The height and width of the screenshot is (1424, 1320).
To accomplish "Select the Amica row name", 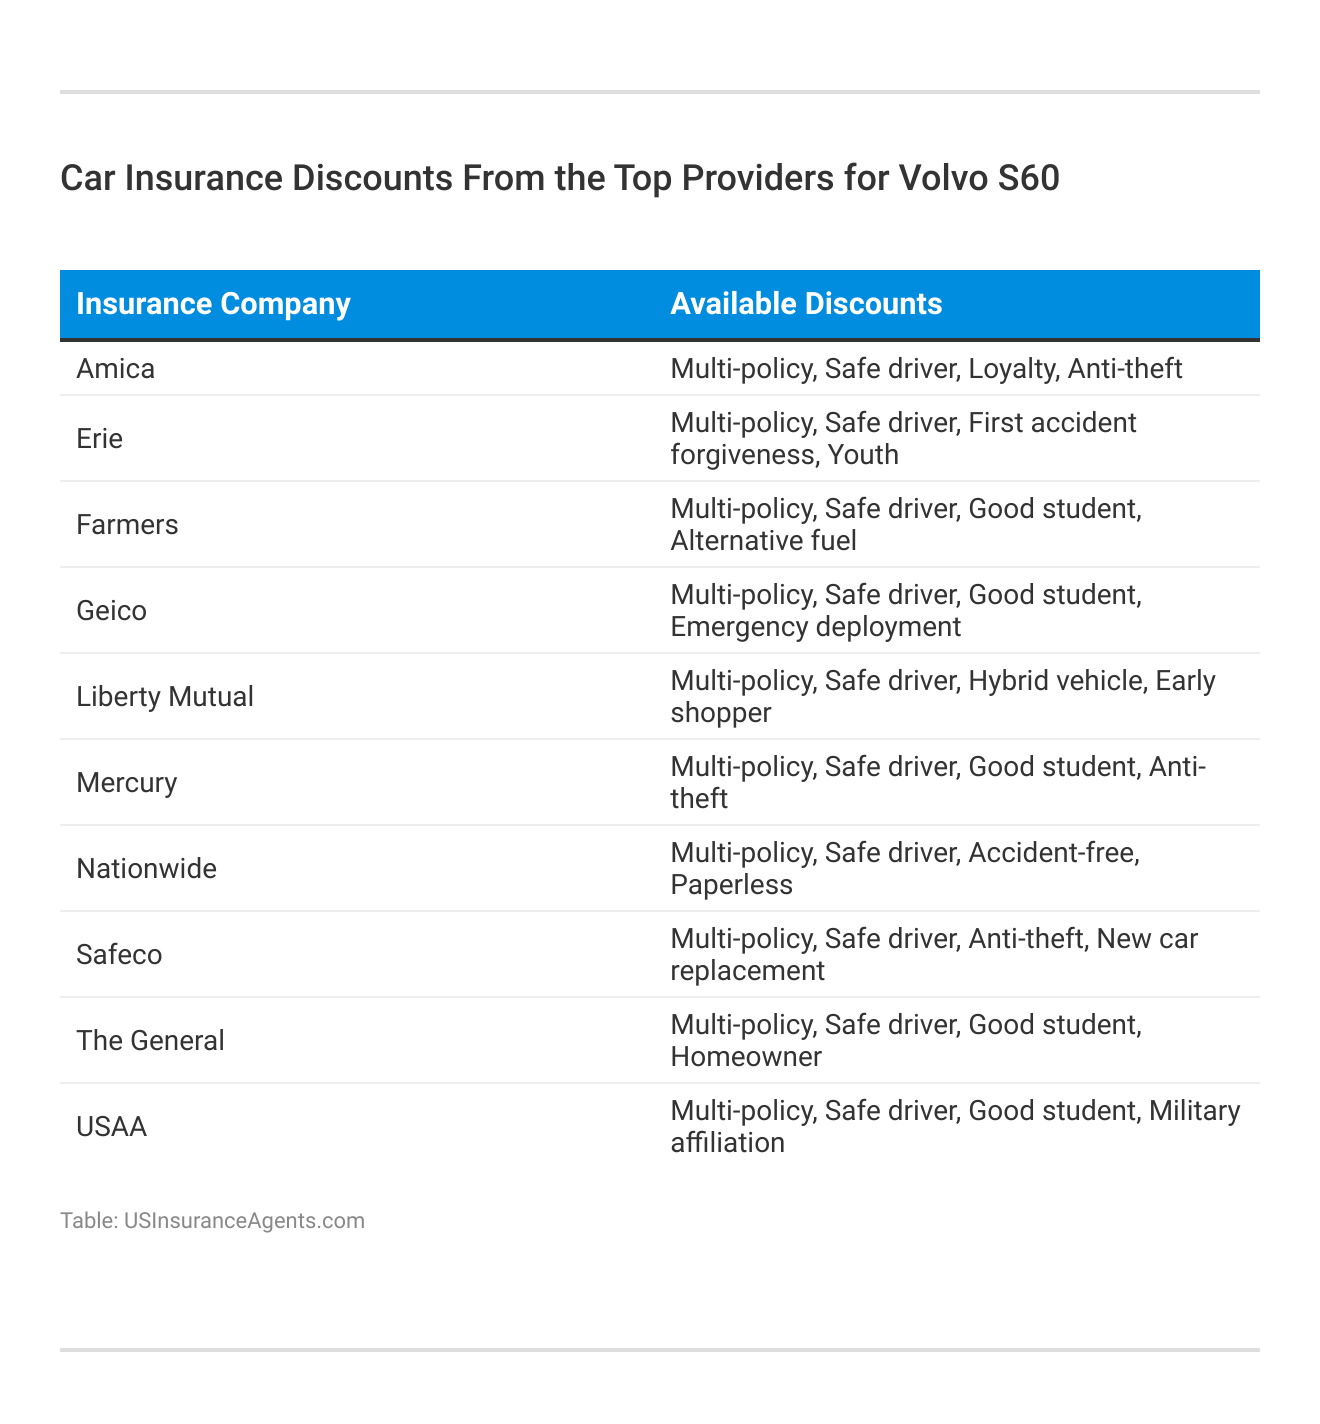I will 116,369.
